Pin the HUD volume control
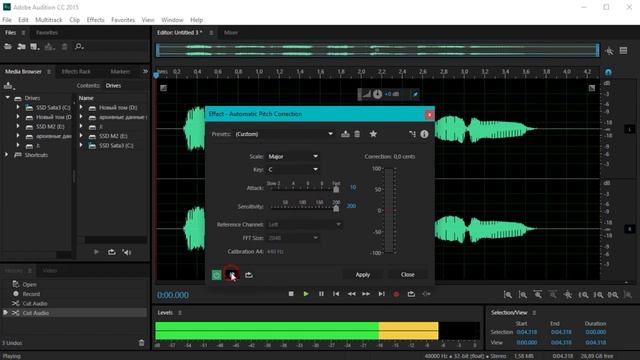The height and width of the screenshot is (360, 640). pos(415,94)
